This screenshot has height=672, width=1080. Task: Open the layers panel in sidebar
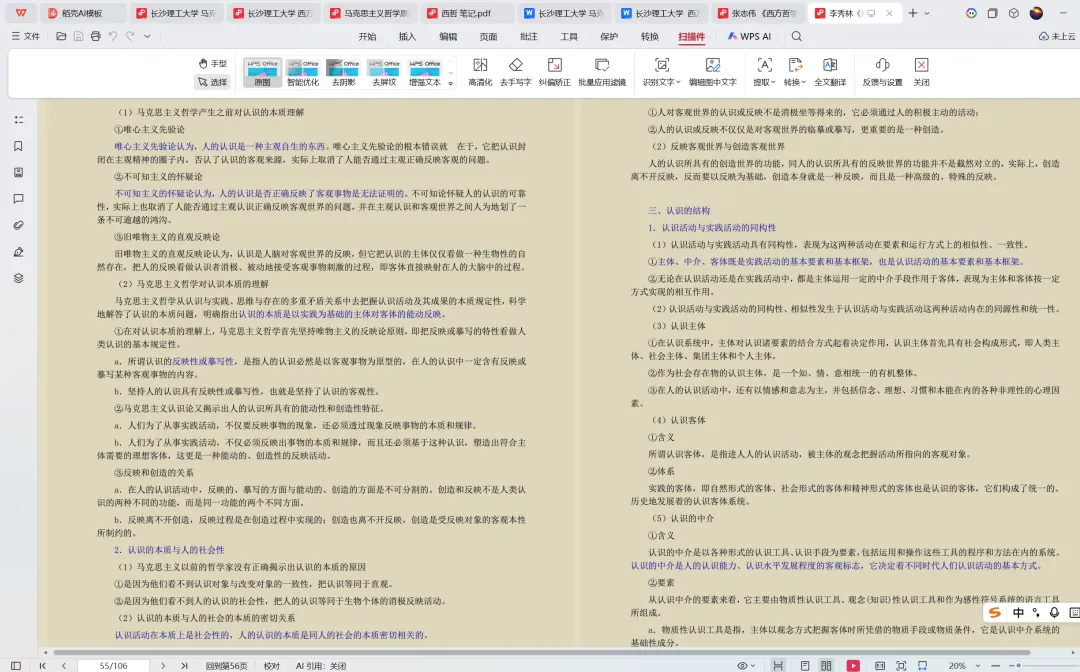[19, 278]
